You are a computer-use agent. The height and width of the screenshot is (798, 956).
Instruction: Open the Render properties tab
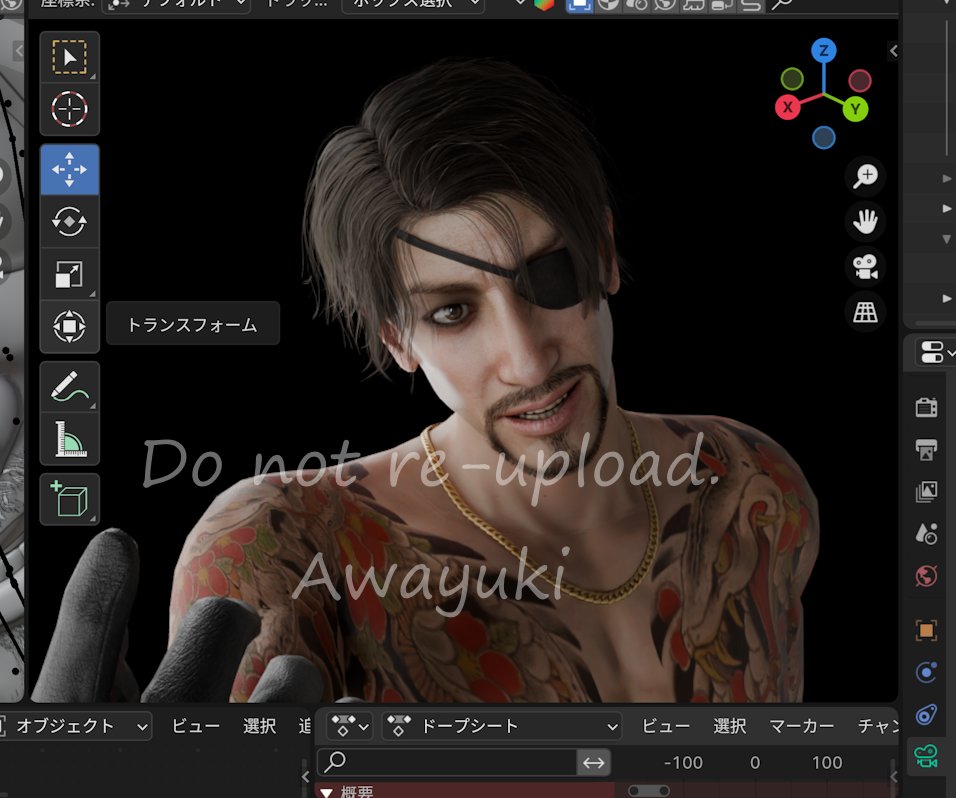(x=926, y=407)
